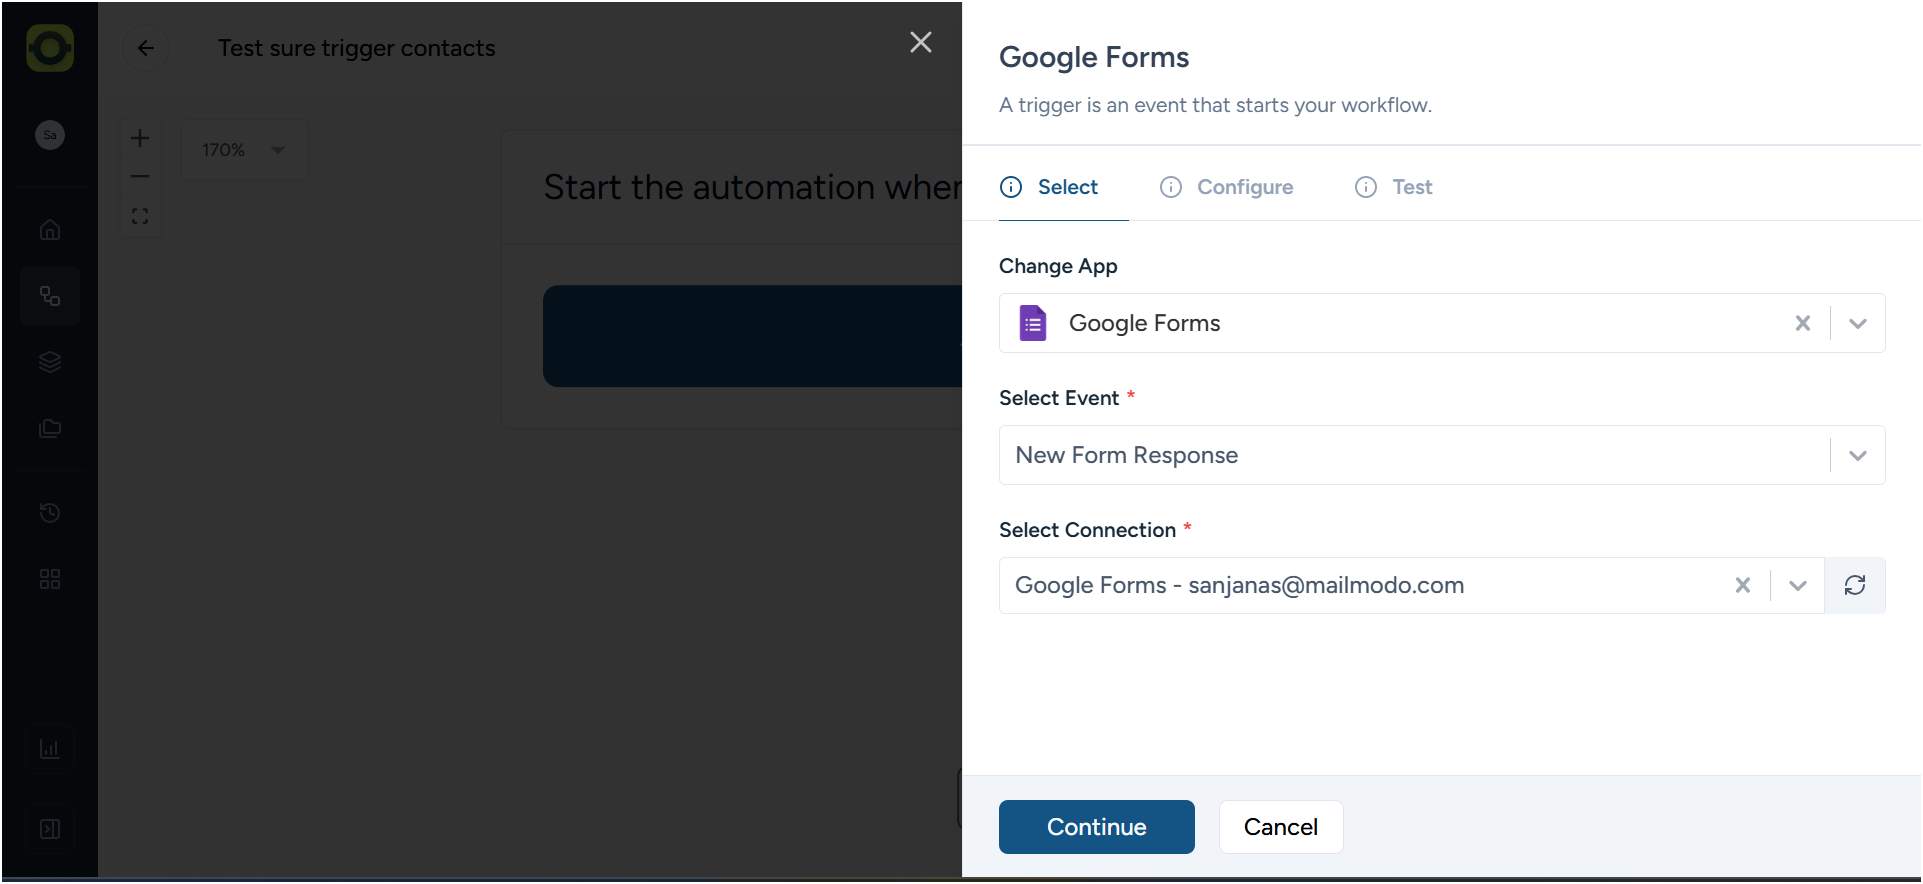Switch to the Test tab
Image resolution: width=1923 pixels, height=884 pixels.
(1394, 187)
